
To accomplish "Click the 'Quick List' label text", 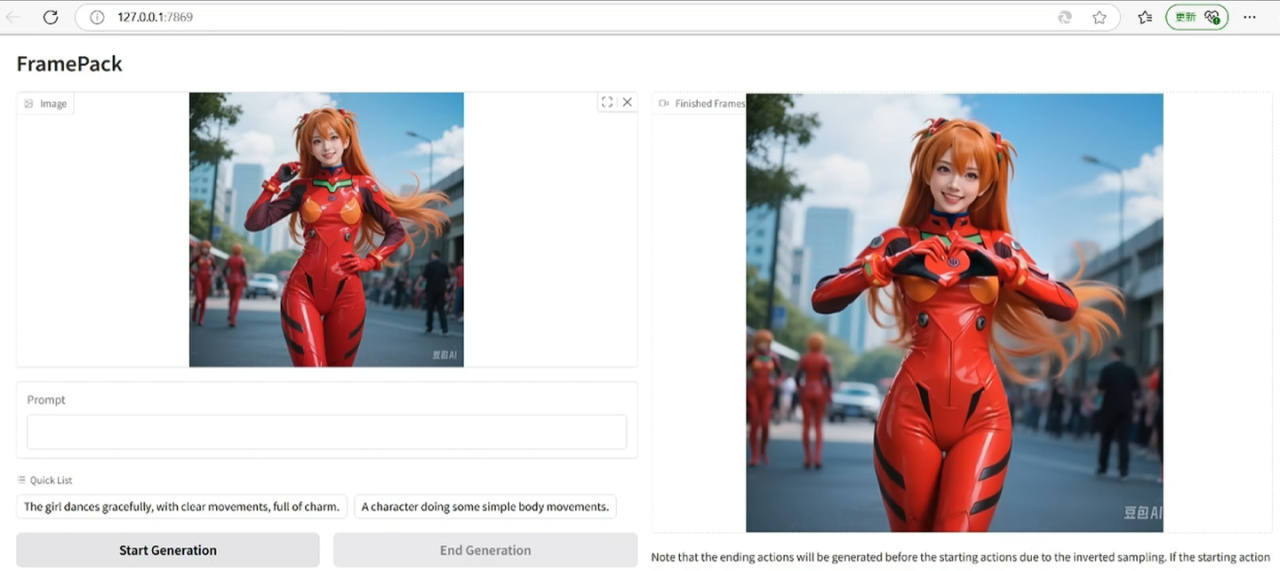I will click(51, 480).
